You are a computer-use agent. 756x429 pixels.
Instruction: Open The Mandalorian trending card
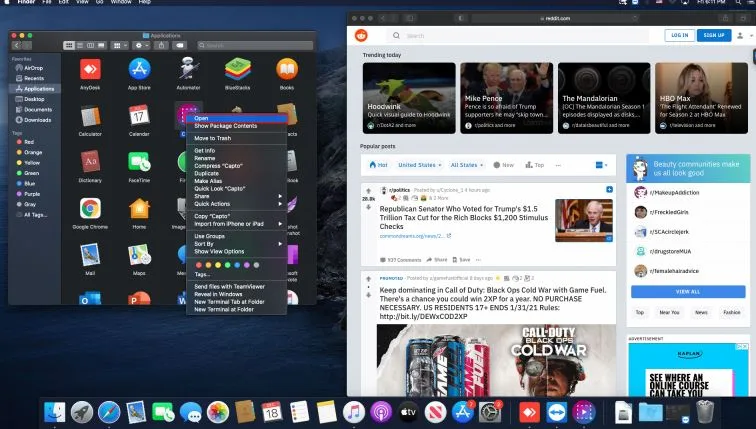(x=604, y=98)
